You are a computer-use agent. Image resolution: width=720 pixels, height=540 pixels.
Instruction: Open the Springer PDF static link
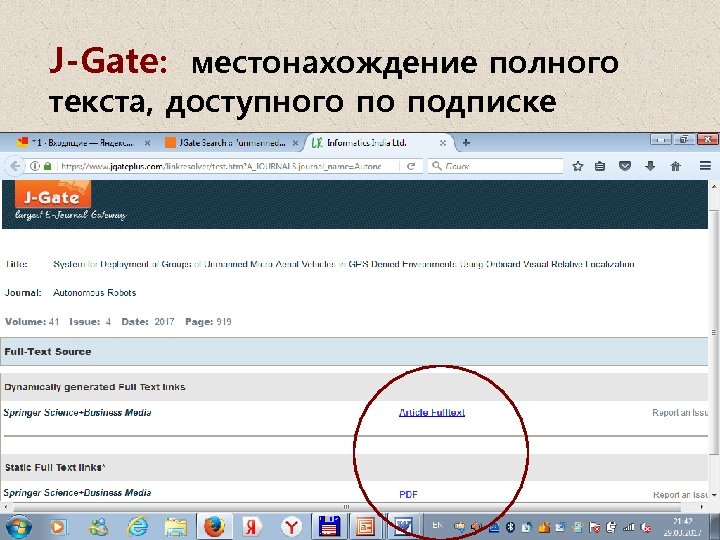408,495
